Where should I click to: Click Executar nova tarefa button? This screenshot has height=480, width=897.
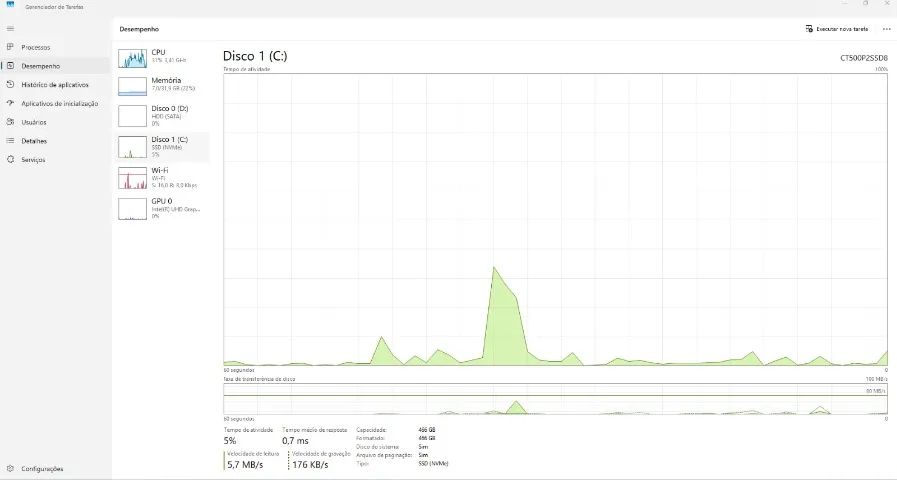(837, 29)
